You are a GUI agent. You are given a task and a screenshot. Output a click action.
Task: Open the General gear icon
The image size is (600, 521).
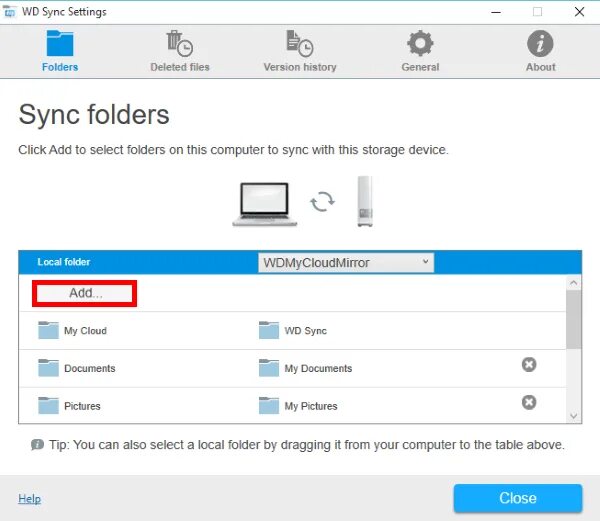420,43
